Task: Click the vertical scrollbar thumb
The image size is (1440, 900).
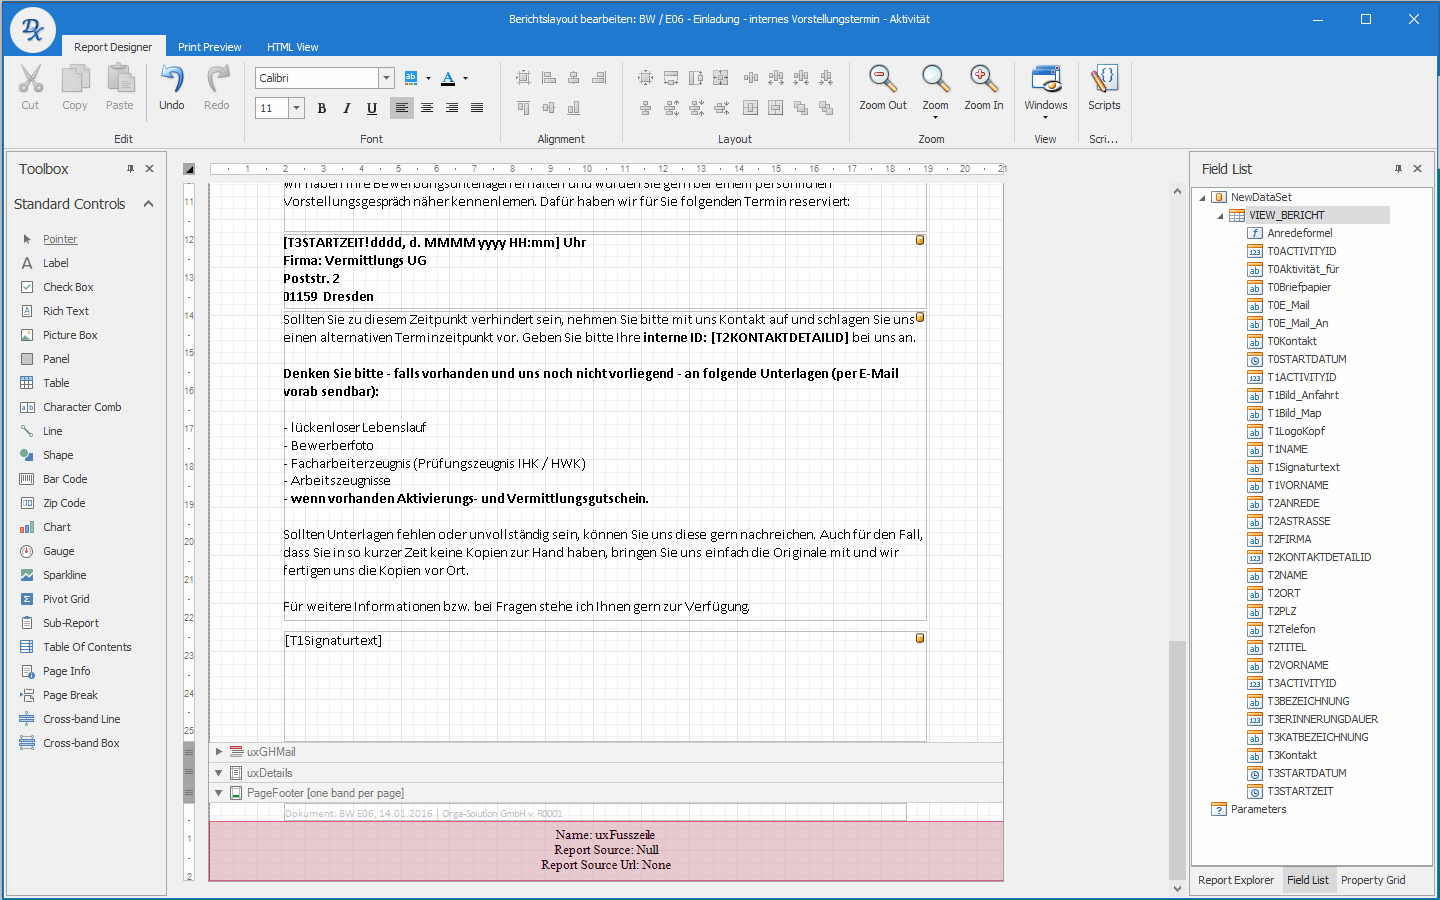Action: 1177,760
